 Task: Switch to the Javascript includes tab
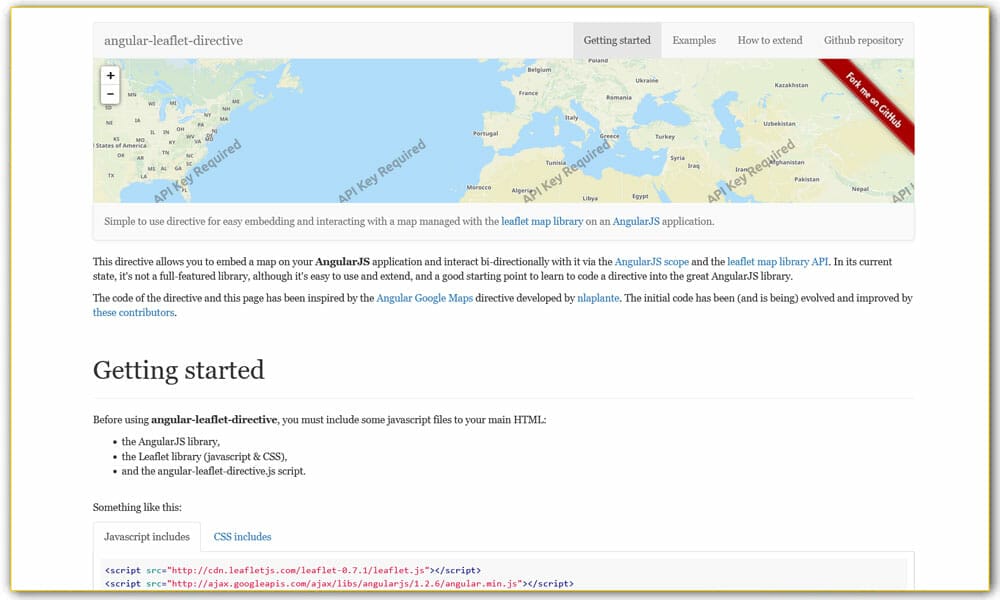[146, 536]
